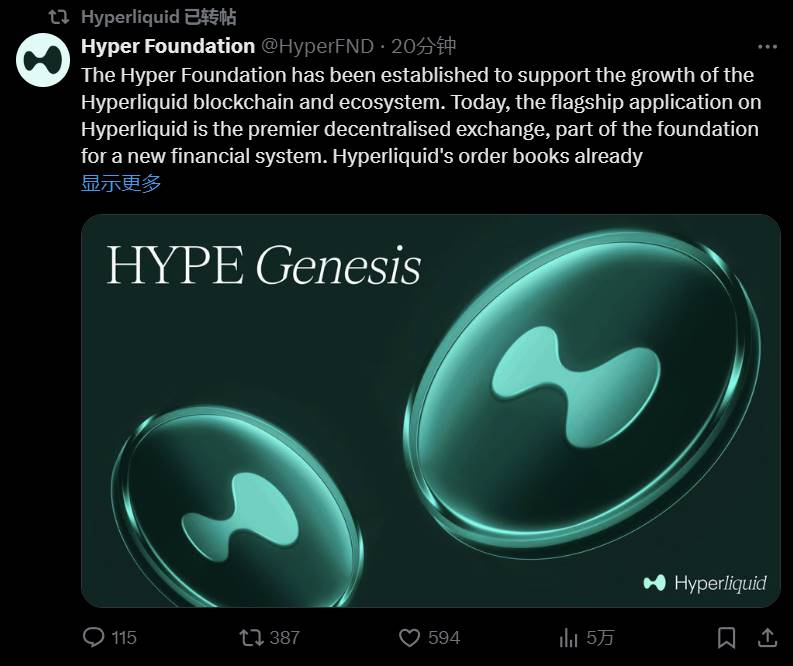This screenshot has height=666, width=793.
Task: Click the 115 replies count
Action: point(124,637)
